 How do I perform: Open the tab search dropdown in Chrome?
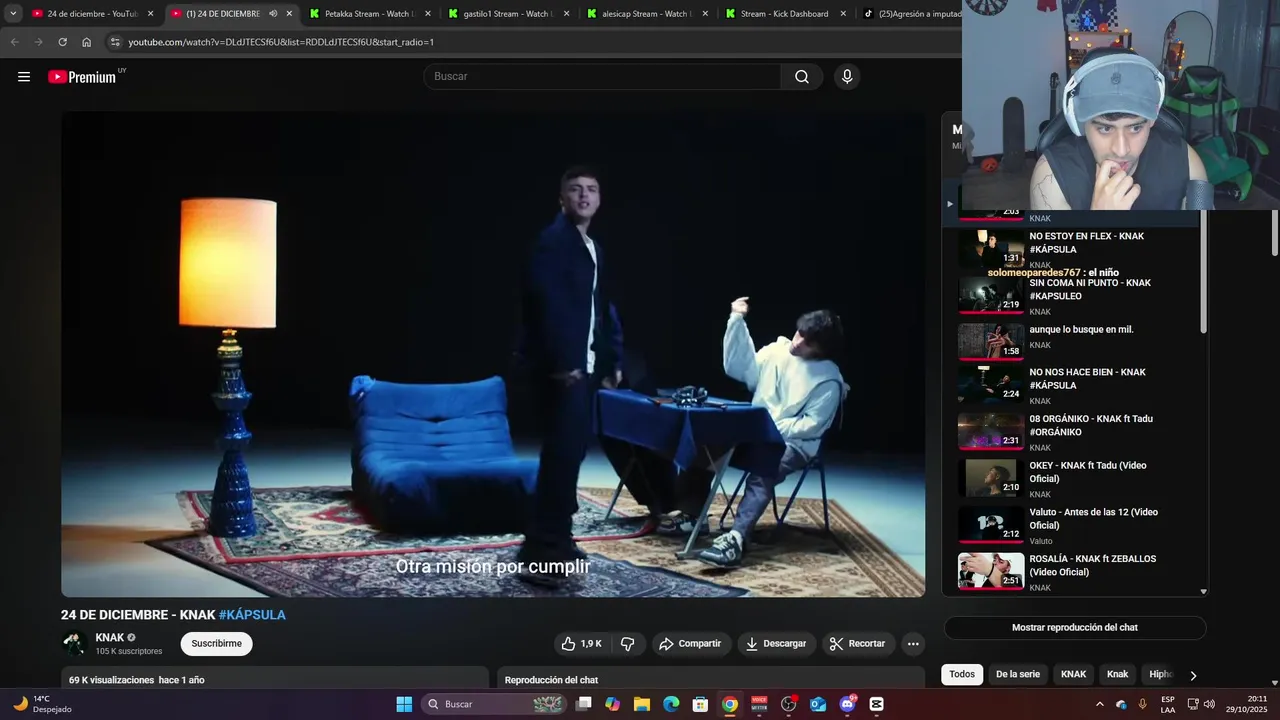point(13,14)
